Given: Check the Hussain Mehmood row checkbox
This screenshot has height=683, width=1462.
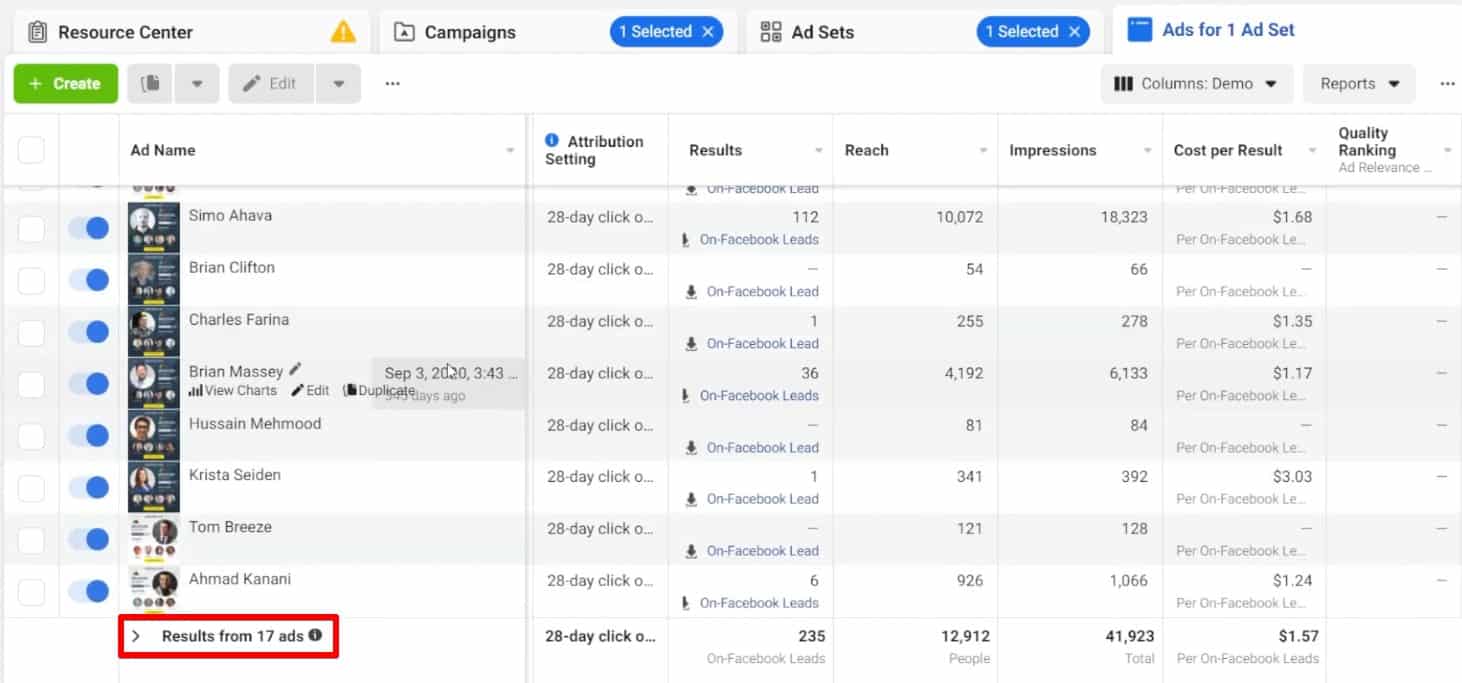Looking at the screenshot, I should pyautogui.click(x=31, y=435).
